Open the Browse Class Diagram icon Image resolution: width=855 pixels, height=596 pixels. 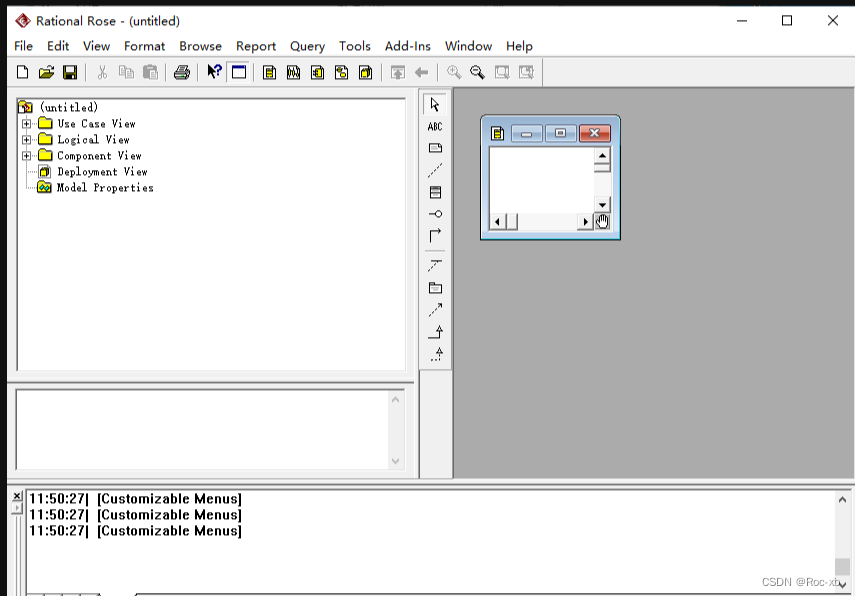[269, 72]
